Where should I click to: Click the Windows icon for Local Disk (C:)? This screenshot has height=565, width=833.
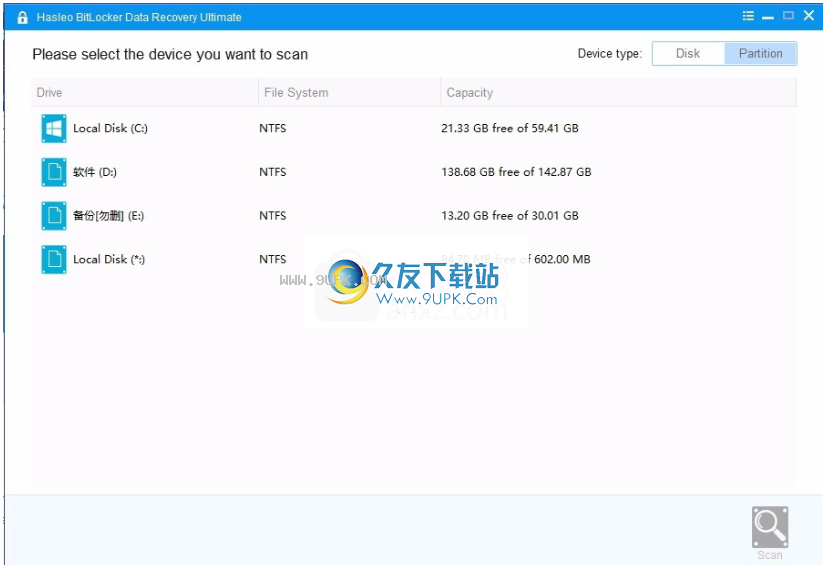pyautogui.click(x=54, y=129)
